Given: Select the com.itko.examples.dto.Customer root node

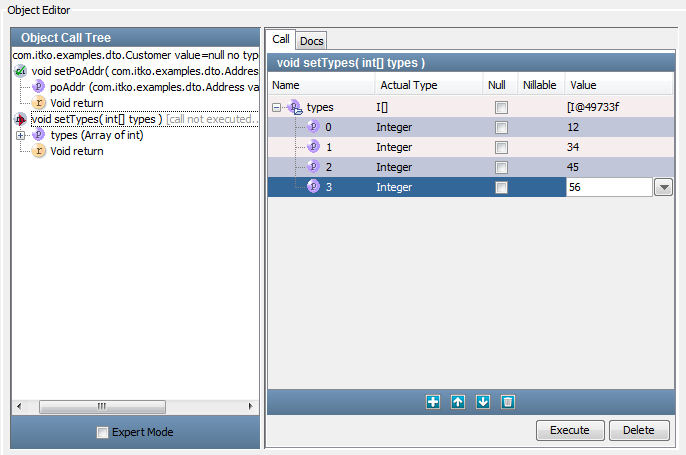Looking at the screenshot, I should point(135,55).
